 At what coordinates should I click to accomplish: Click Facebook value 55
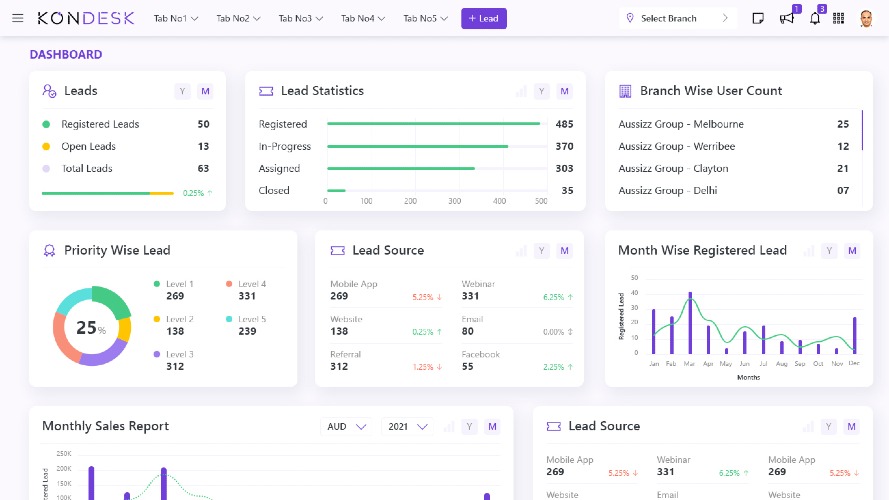click(x=467, y=367)
